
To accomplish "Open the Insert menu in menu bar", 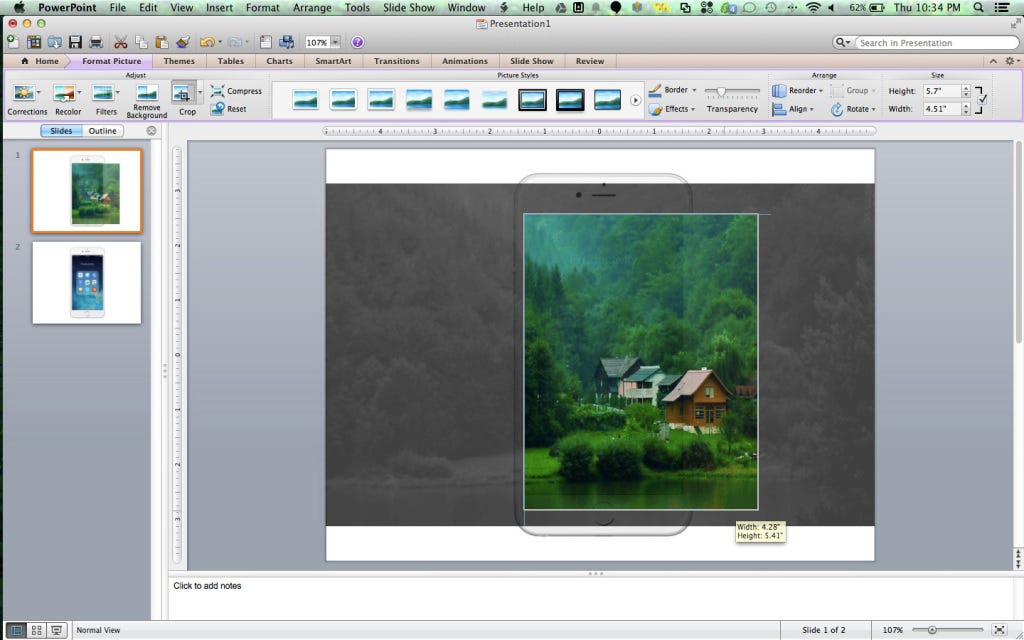I will click(219, 8).
